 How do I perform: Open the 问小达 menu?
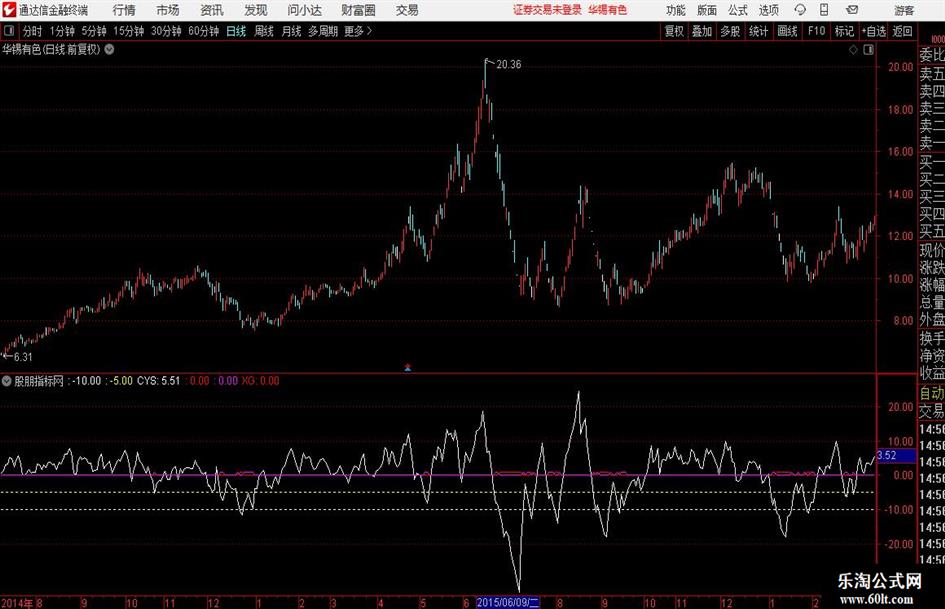[x=304, y=10]
